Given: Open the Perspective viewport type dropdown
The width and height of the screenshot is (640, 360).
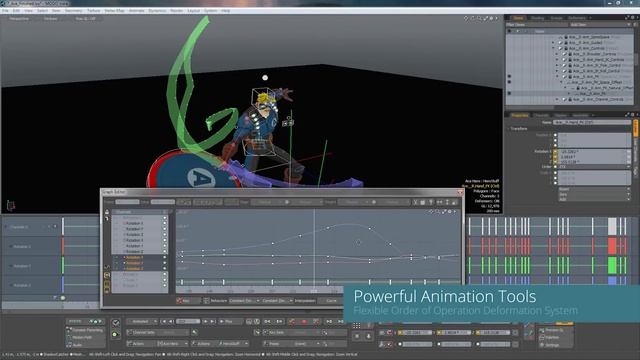Looking at the screenshot, I should coord(19,19).
